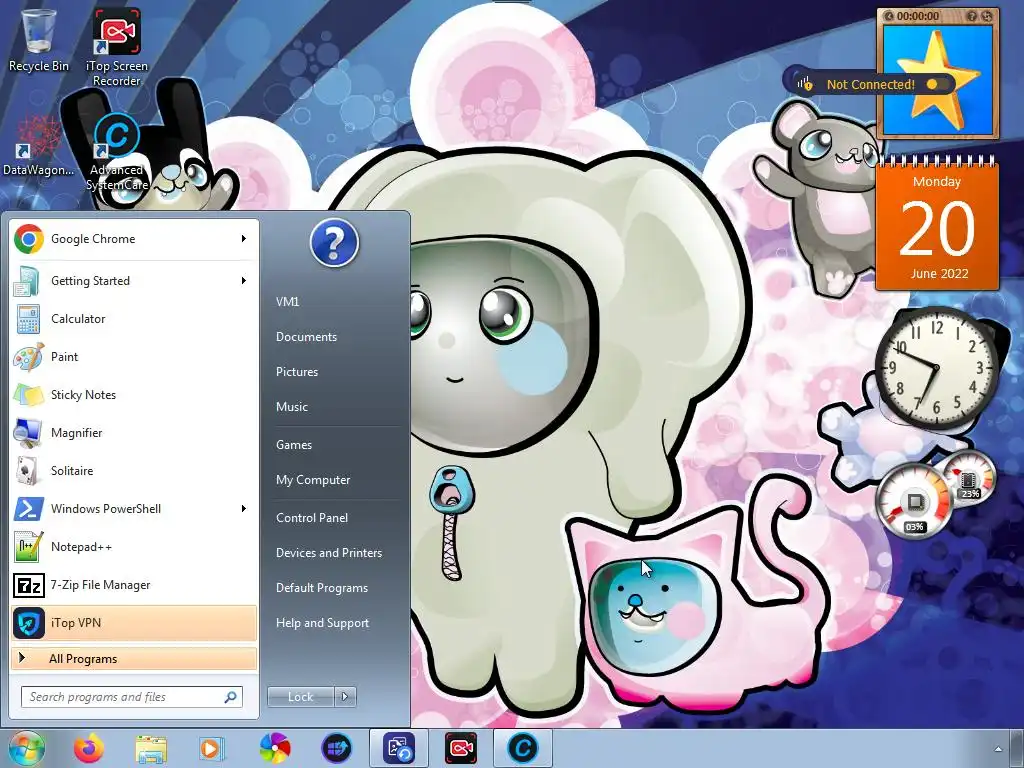Click the user account help picture
Viewport: 1024px width, 768px height.
coord(334,243)
